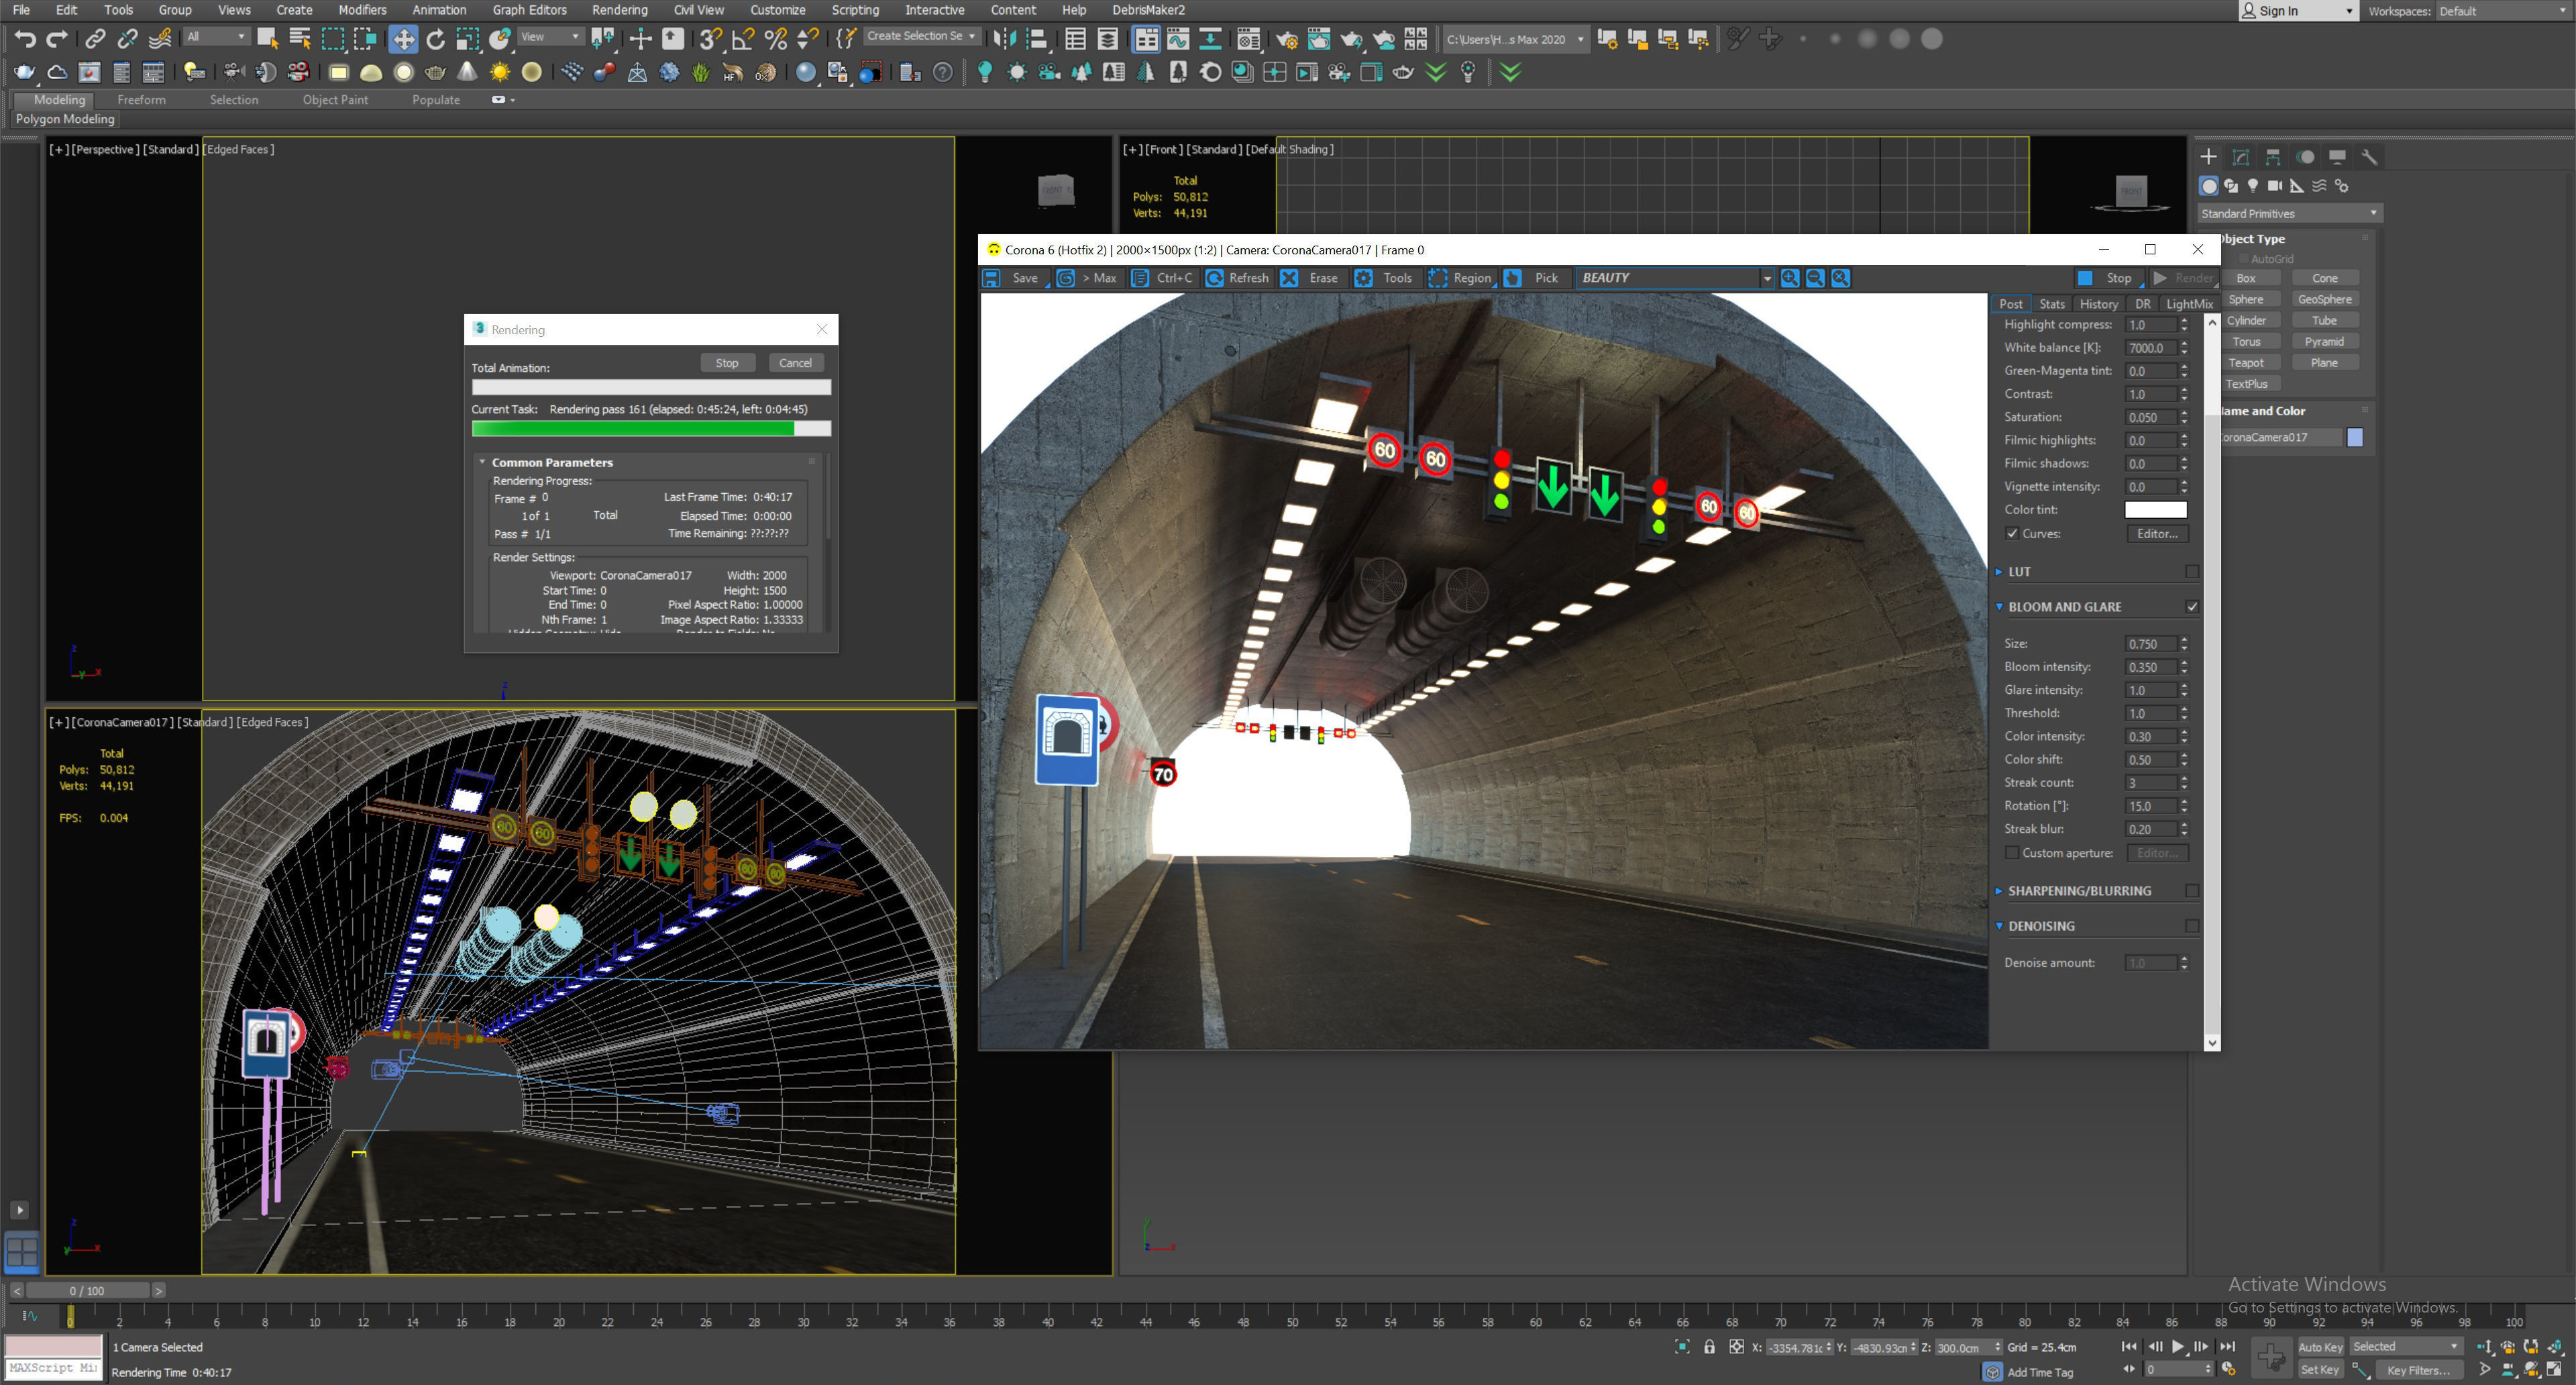Open the Time Configuration dialog
The width and height of the screenshot is (2576, 1385).
[x=2229, y=1370]
